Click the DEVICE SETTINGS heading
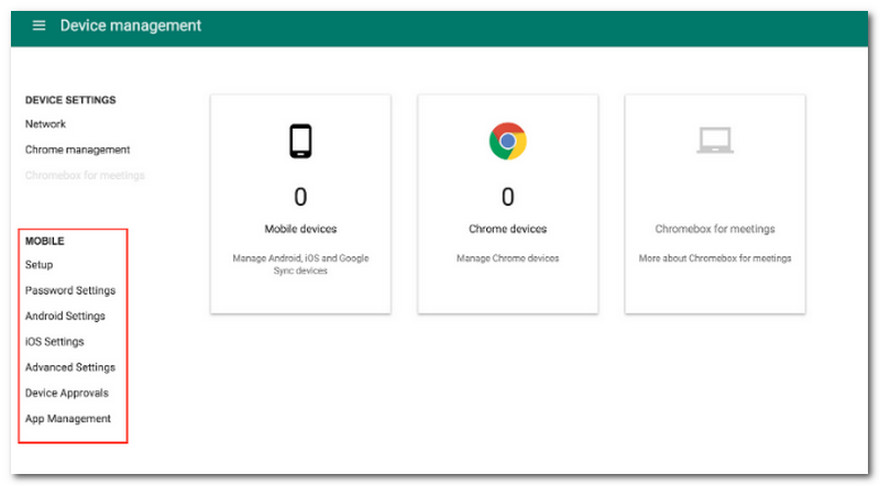Screen dimensions: 880x486 click(x=70, y=100)
